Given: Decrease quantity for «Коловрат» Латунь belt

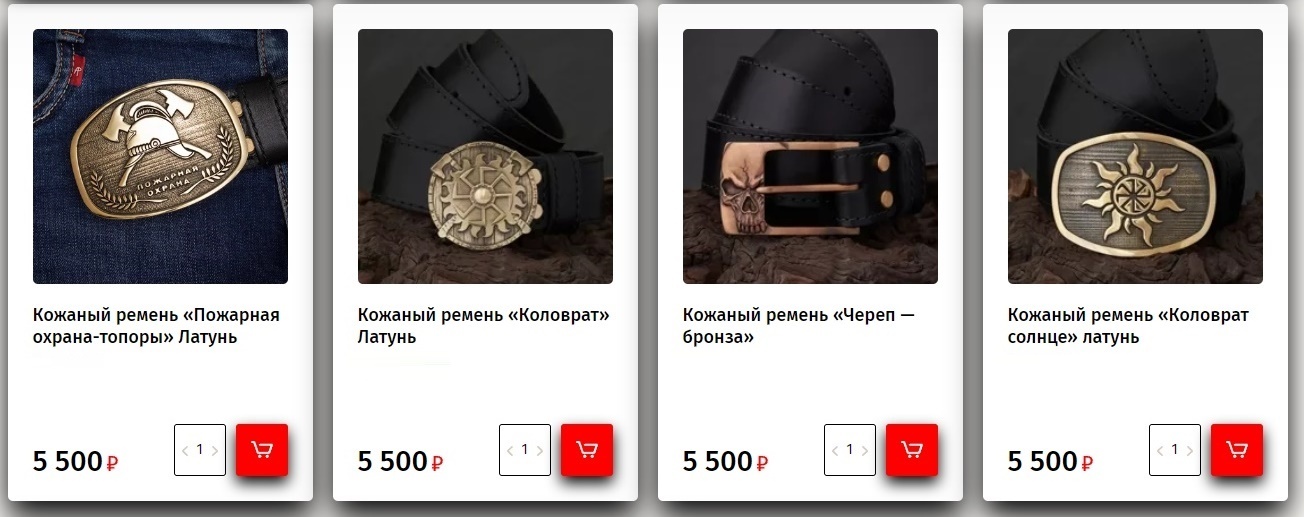Looking at the screenshot, I should coord(510,451).
